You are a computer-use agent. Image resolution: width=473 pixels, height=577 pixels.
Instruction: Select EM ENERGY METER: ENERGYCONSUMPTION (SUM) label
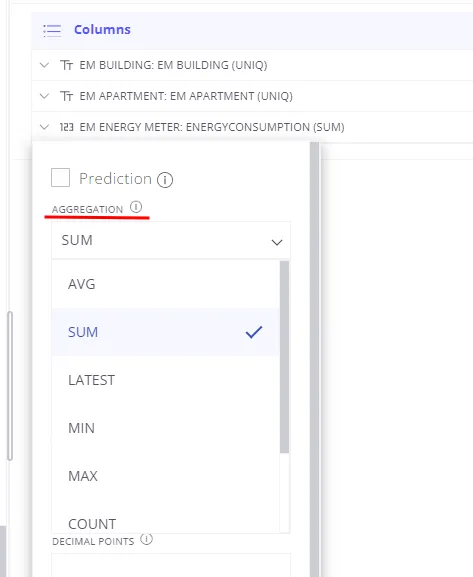click(212, 127)
